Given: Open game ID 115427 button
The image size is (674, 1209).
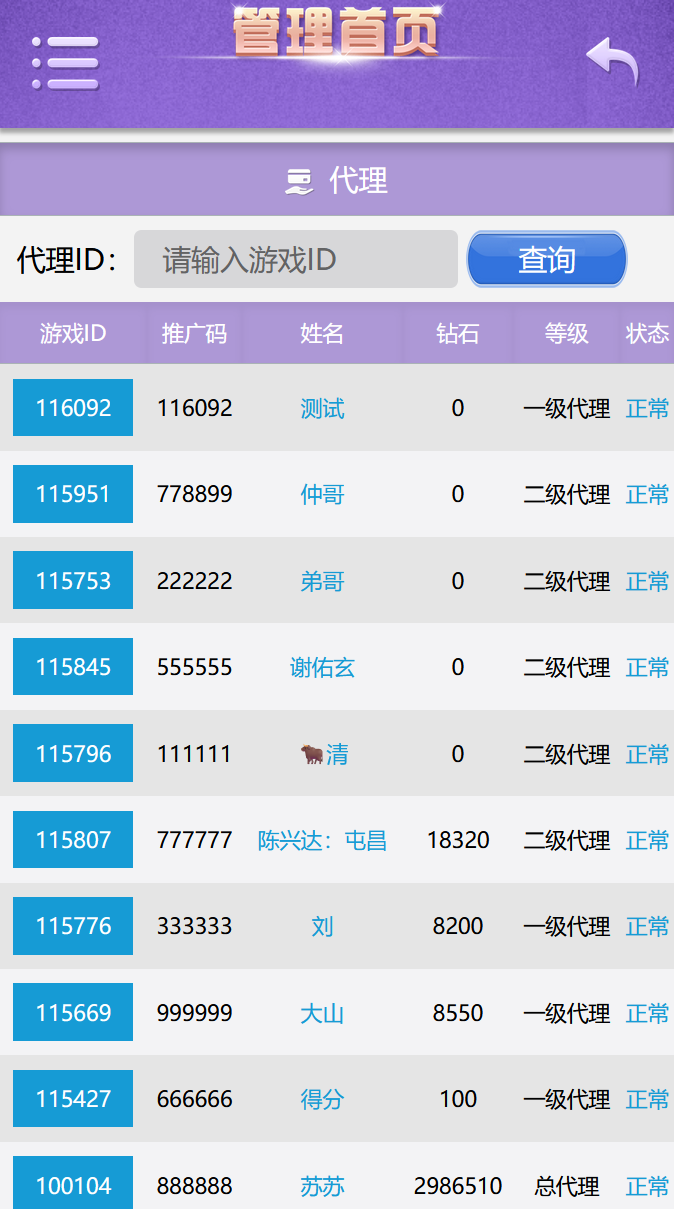Looking at the screenshot, I should tap(73, 1099).
